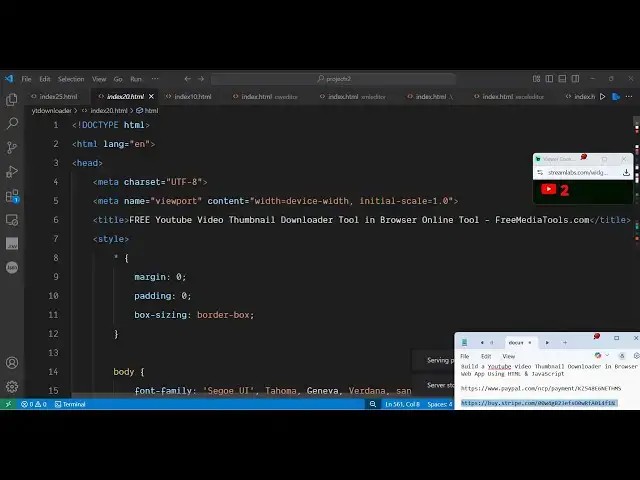Open errors and warnings count in status bar

click(x=34, y=404)
